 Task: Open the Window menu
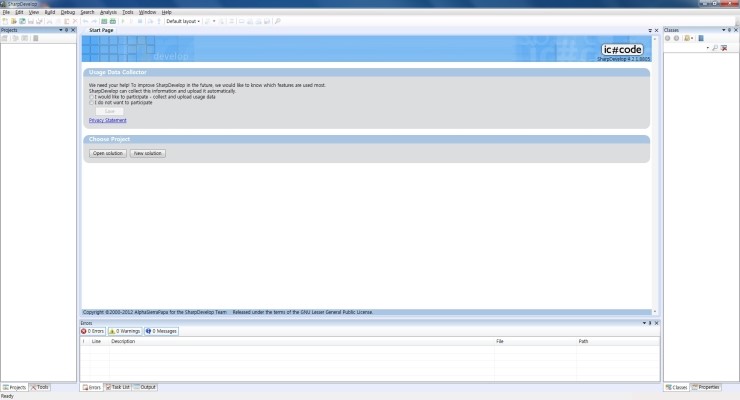147,12
